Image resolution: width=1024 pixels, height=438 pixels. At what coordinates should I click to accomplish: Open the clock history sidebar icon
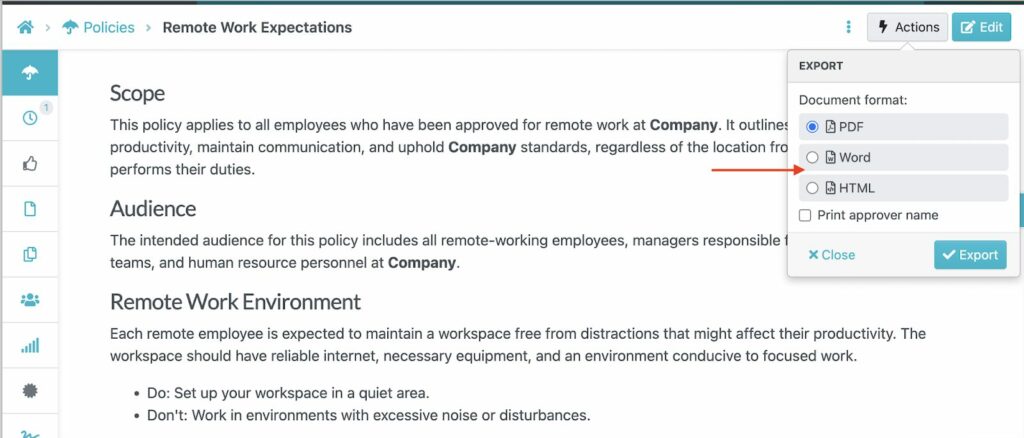[30, 119]
